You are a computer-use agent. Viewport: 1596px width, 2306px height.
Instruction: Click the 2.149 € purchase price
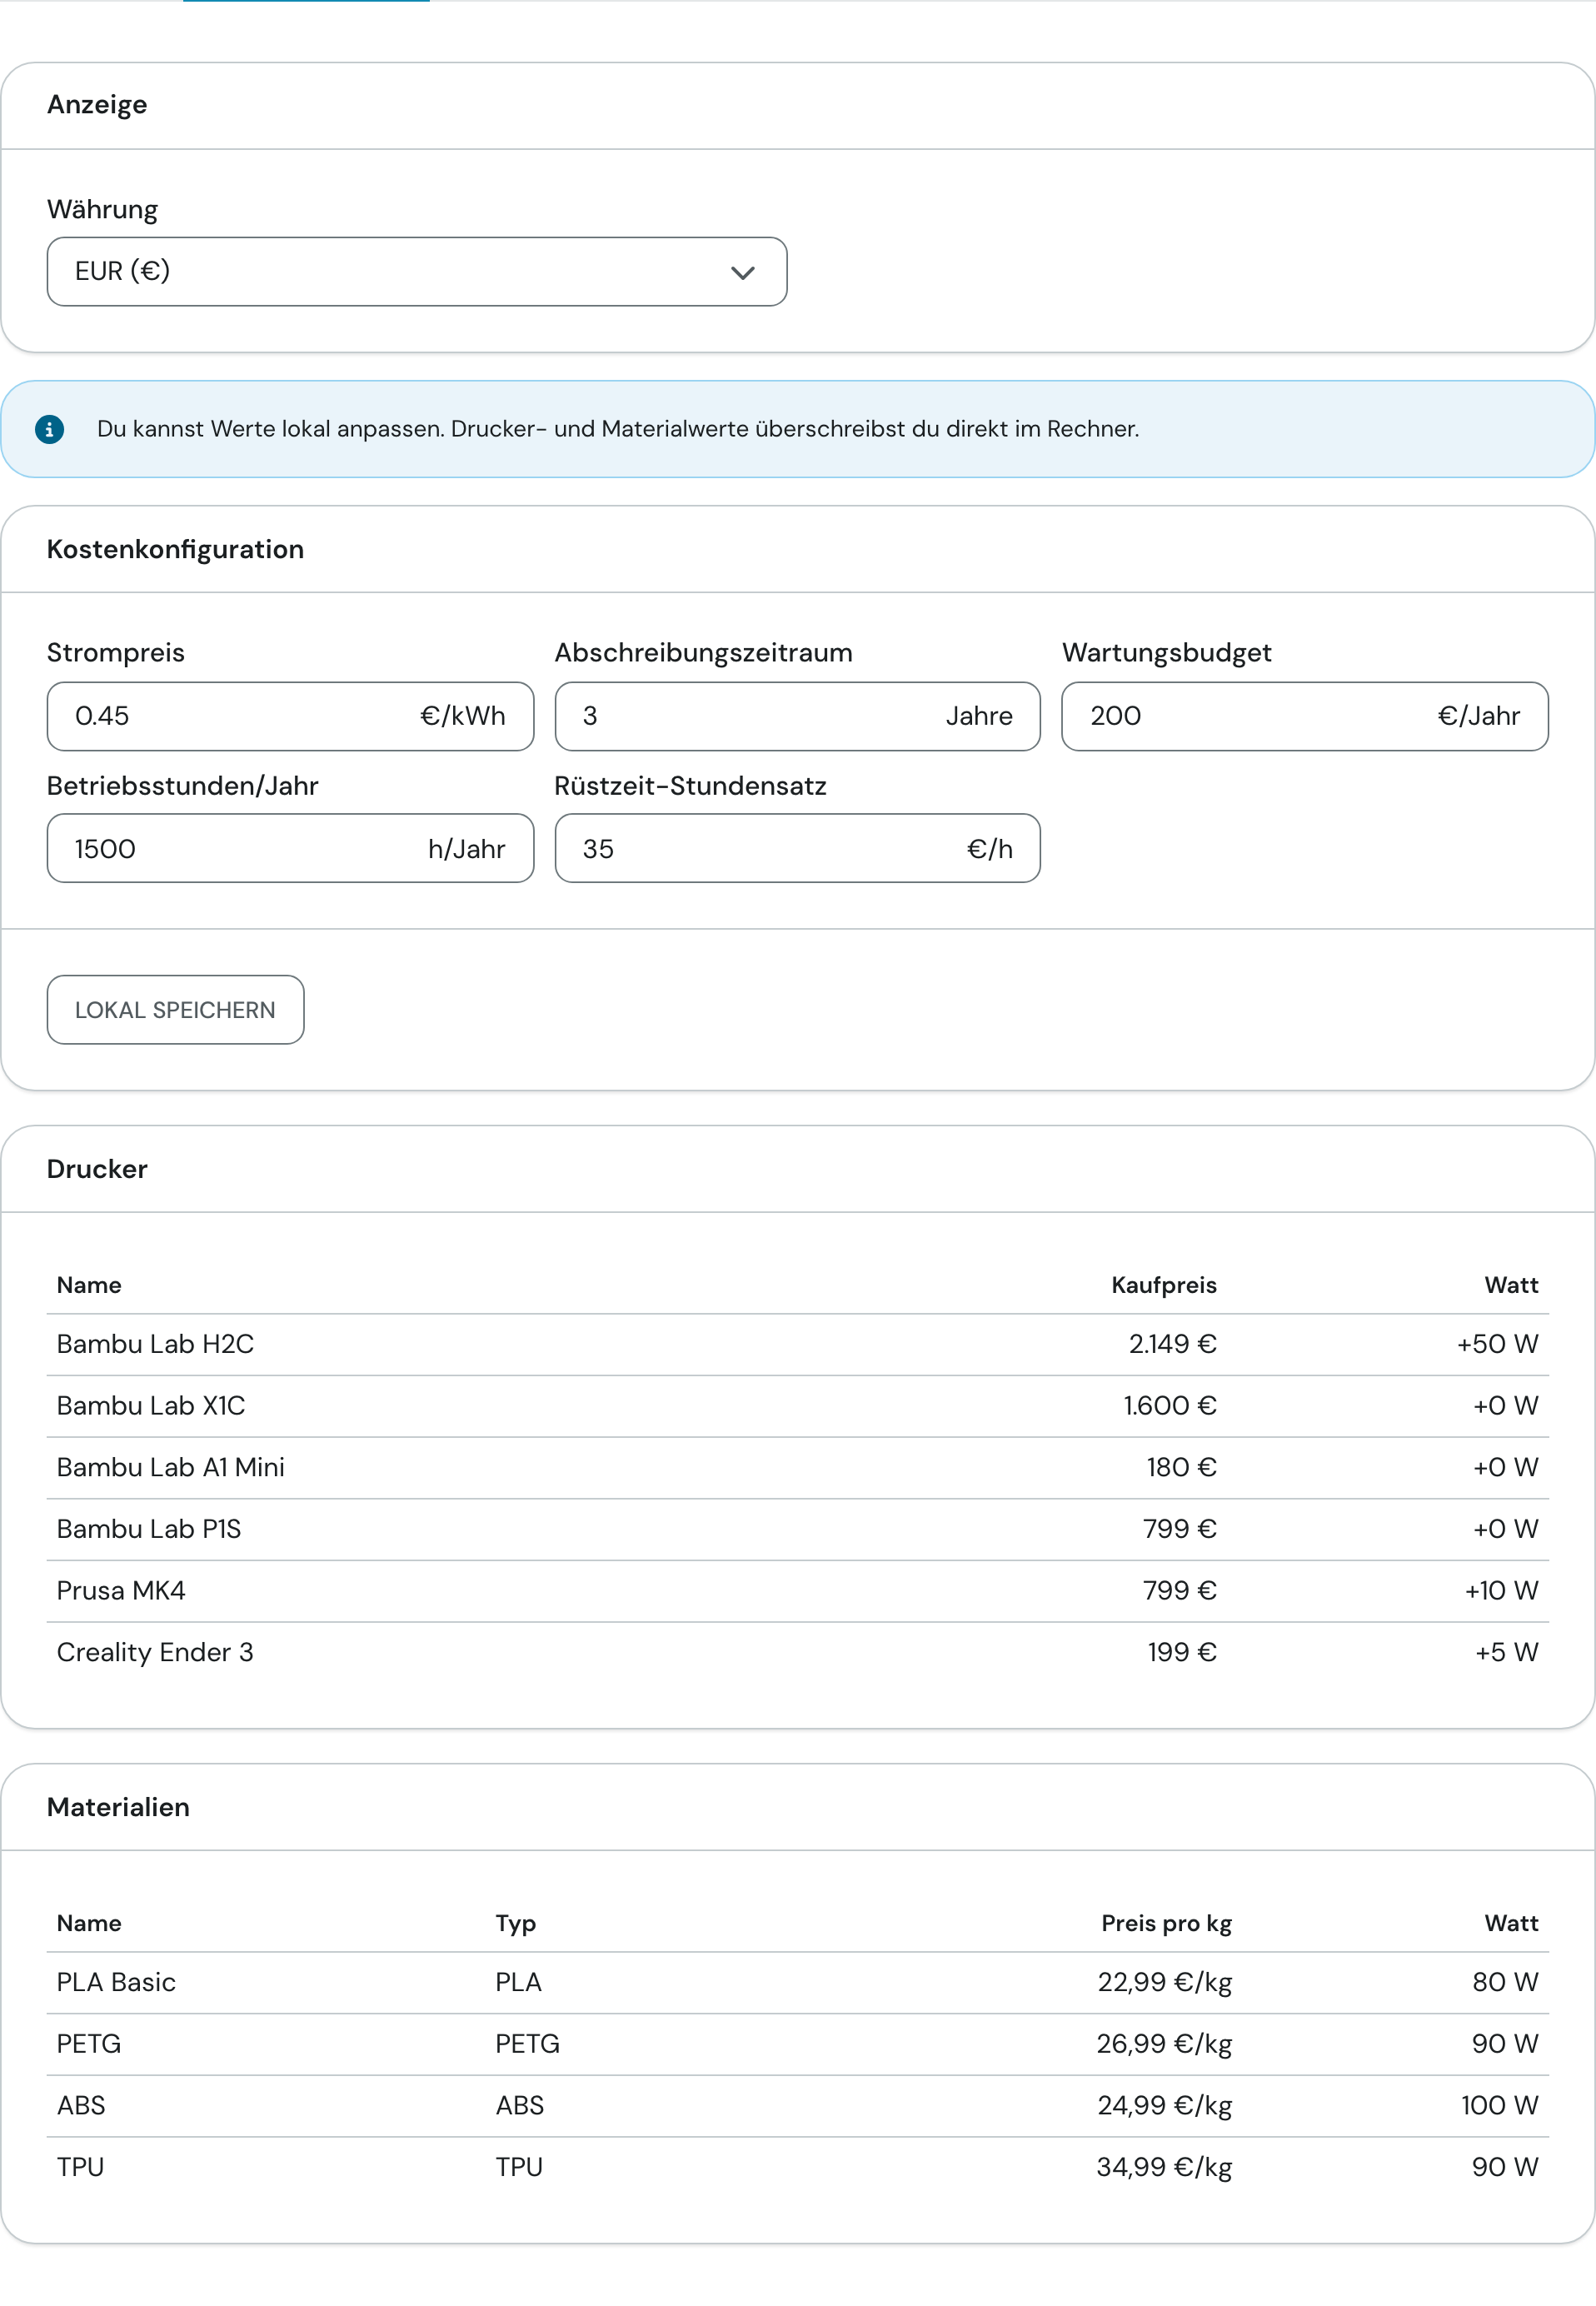1172,1344
